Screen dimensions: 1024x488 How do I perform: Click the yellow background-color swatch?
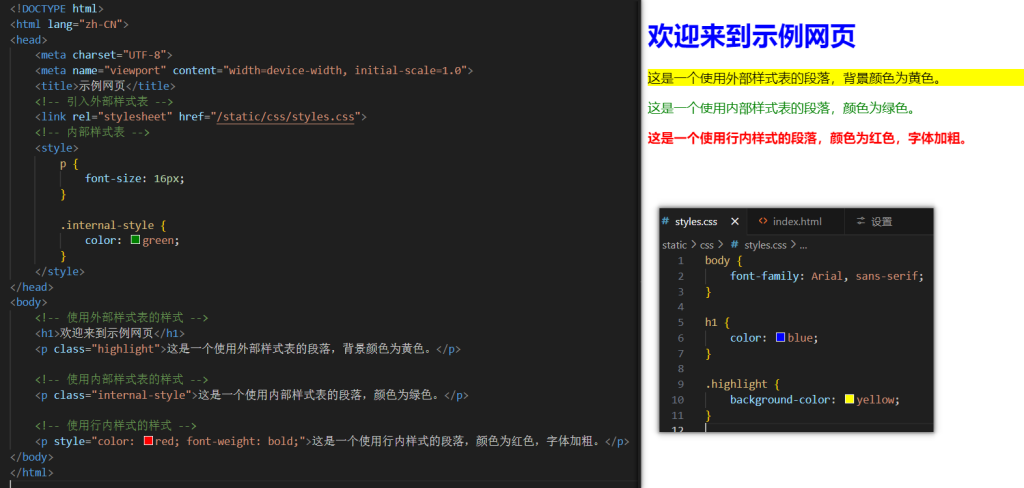pos(849,400)
